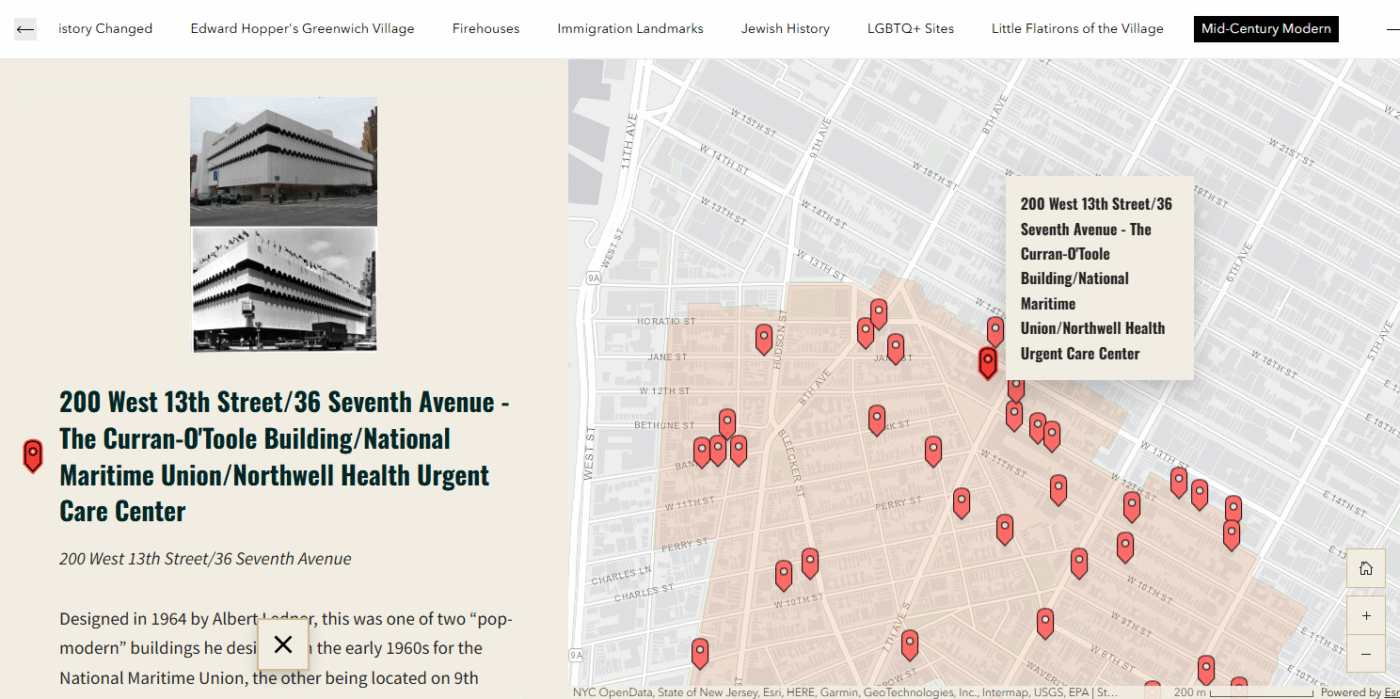Zoom in on the map
The width and height of the screenshot is (1400, 699).
pyautogui.click(x=1366, y=615)
